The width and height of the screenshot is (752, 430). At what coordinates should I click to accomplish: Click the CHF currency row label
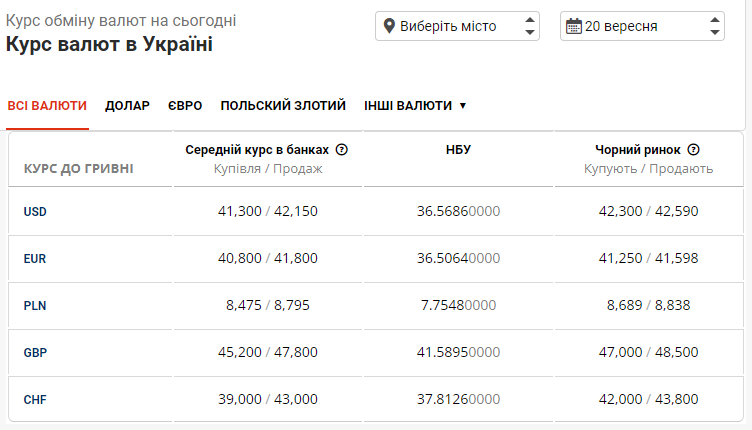pyautogui.click(x=35, y=399)
